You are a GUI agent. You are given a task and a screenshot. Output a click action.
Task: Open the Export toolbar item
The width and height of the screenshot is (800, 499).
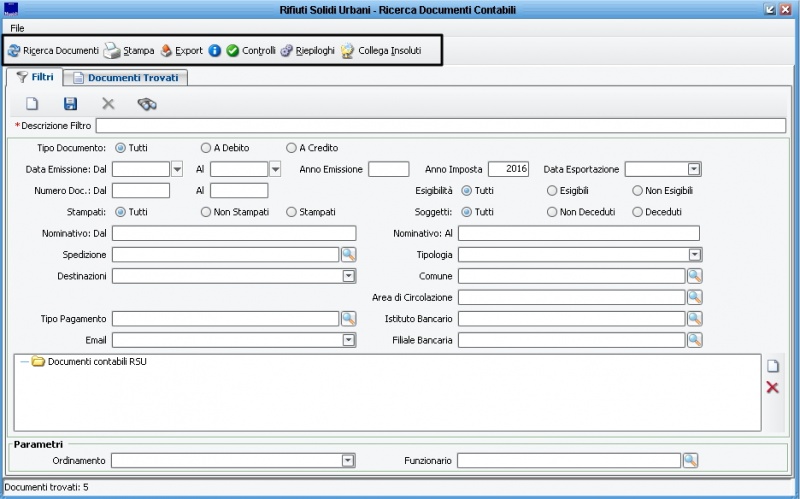pos(181,50)
